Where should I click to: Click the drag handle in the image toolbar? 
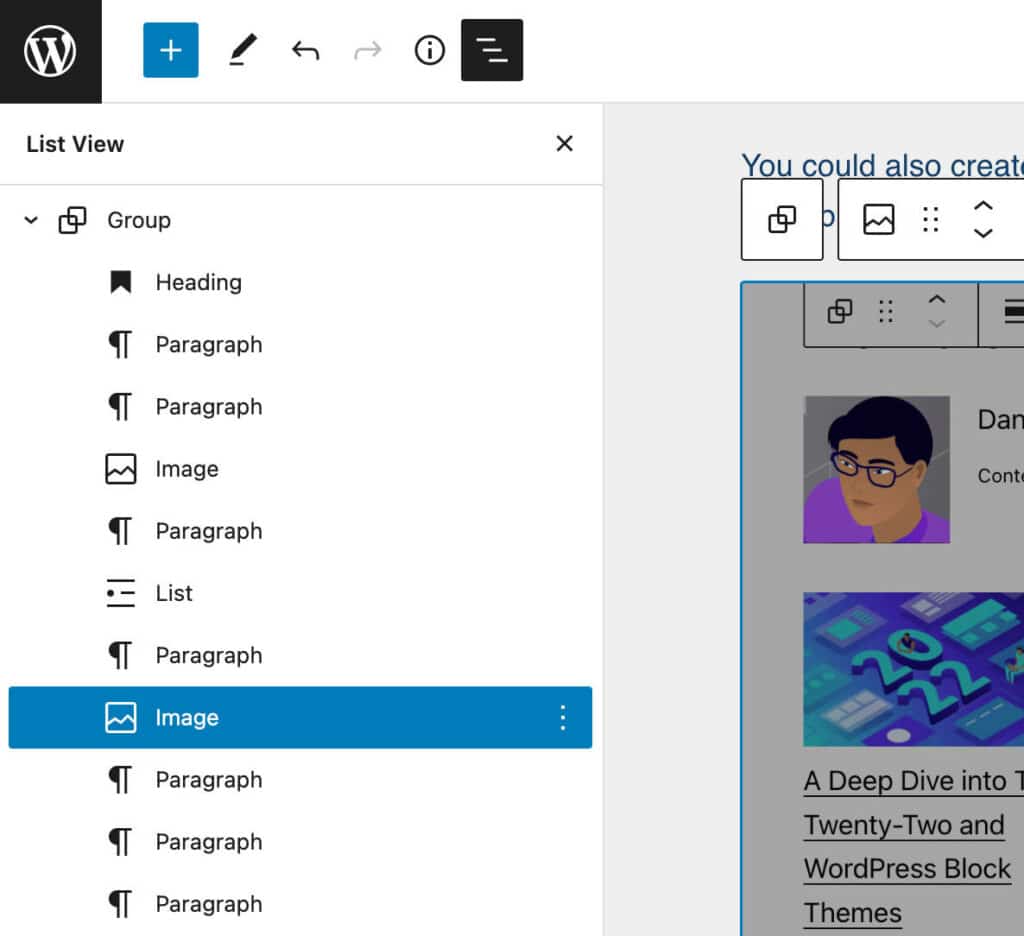tap(930, 219)
